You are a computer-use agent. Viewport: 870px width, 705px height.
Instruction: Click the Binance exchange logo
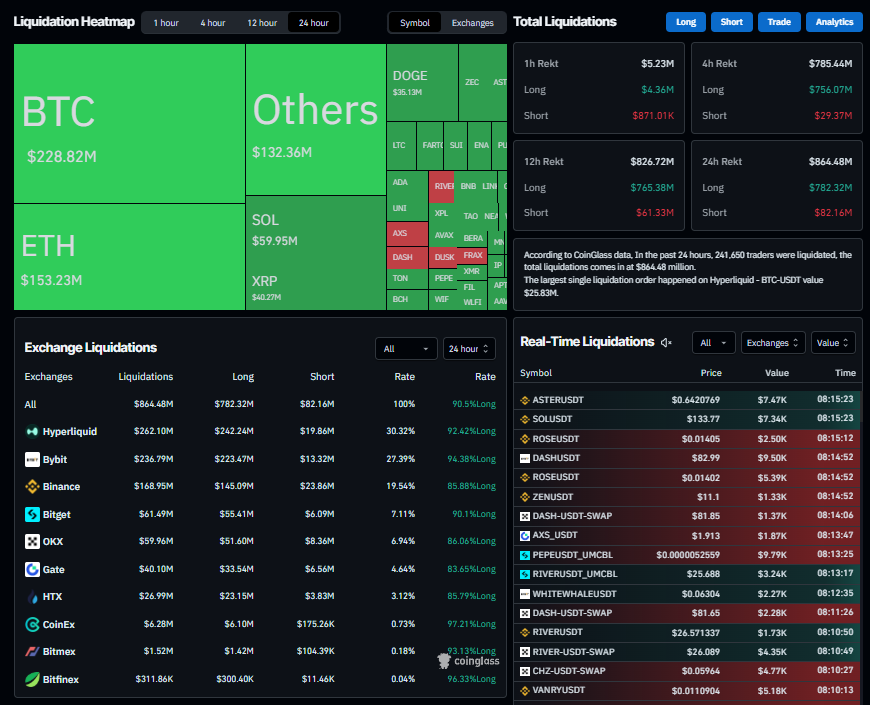[32, 487]
